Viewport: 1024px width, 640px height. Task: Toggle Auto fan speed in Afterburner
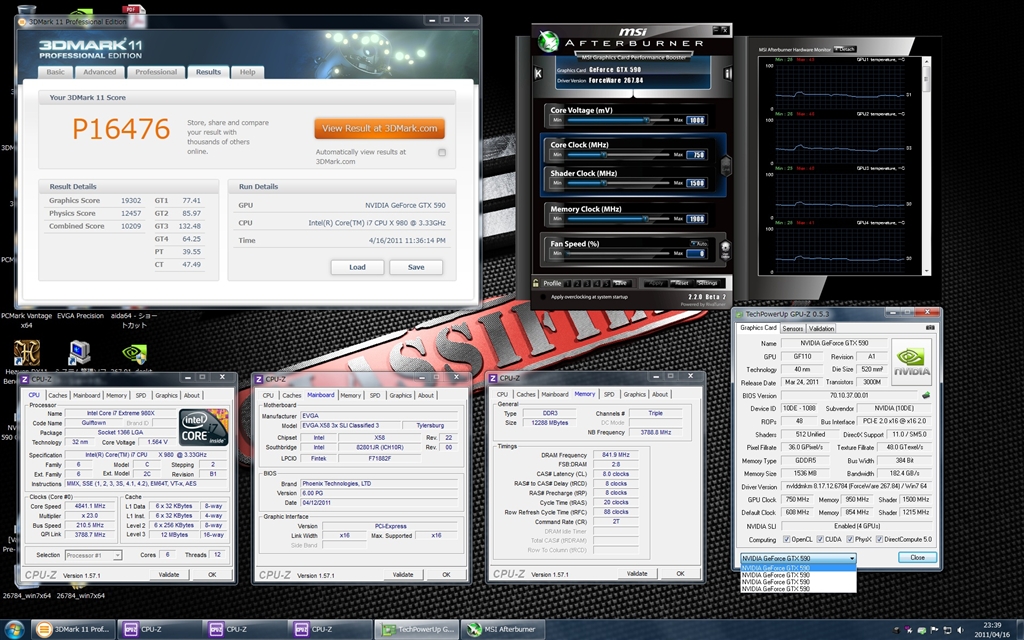[698, 244]
